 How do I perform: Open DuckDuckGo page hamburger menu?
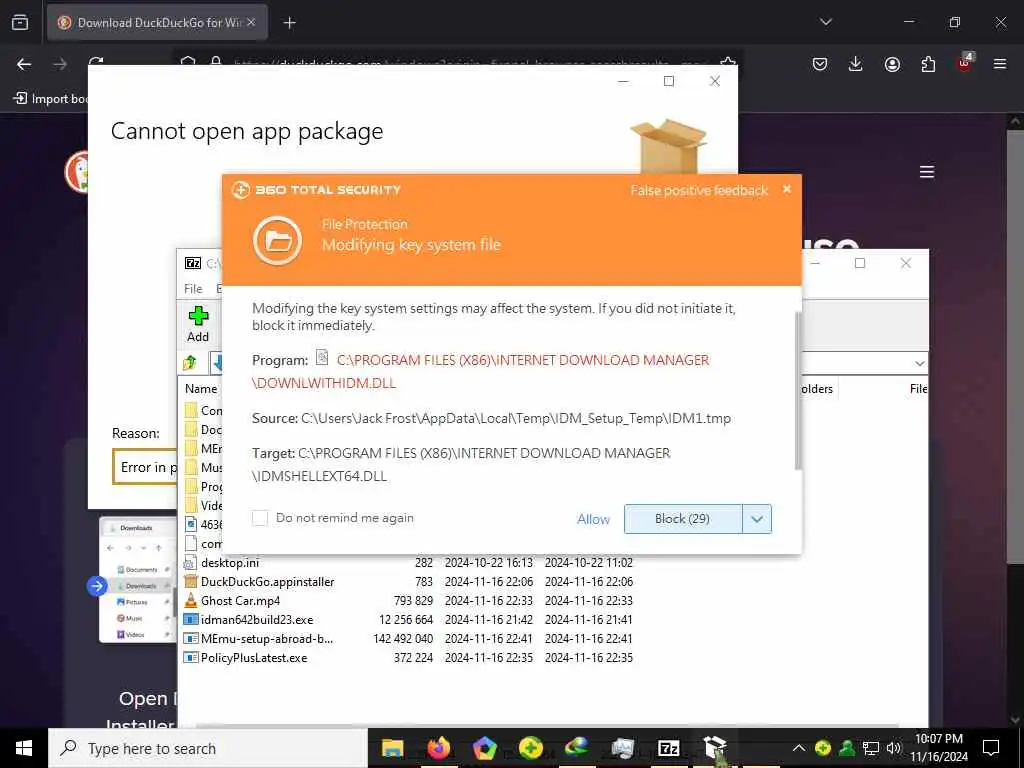pos(927,172)
